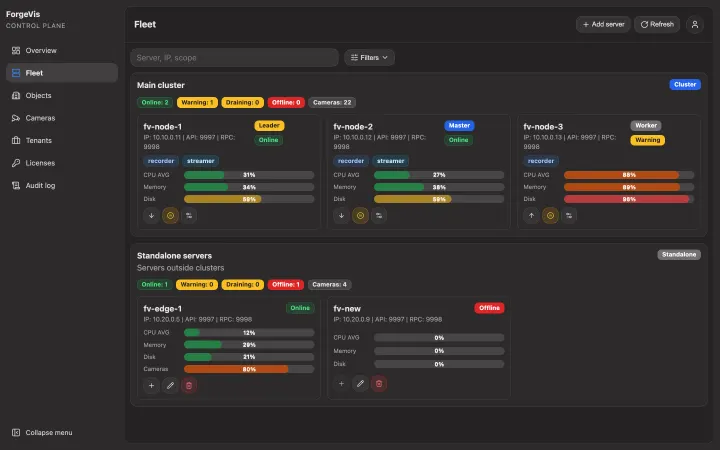Click the Worker badge on fv-node-3
720x450 pixels.
pos(646,125)
